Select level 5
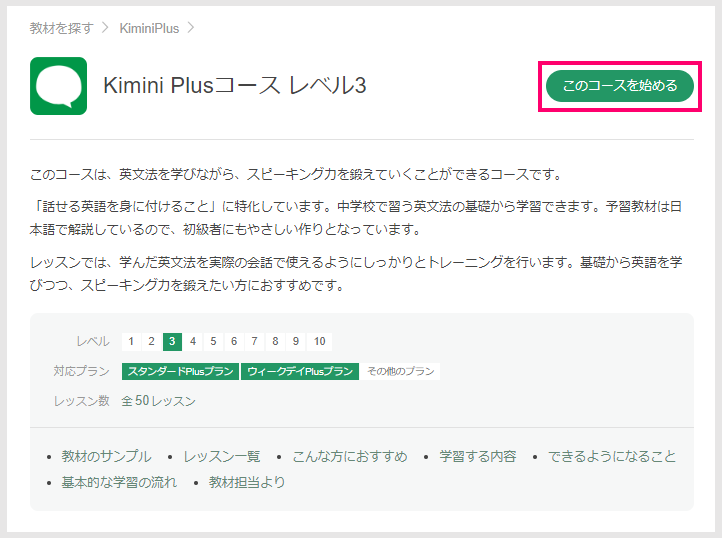The height and width of the screenshot is (538, 722). pyautogui.click(x=213, y=341)
